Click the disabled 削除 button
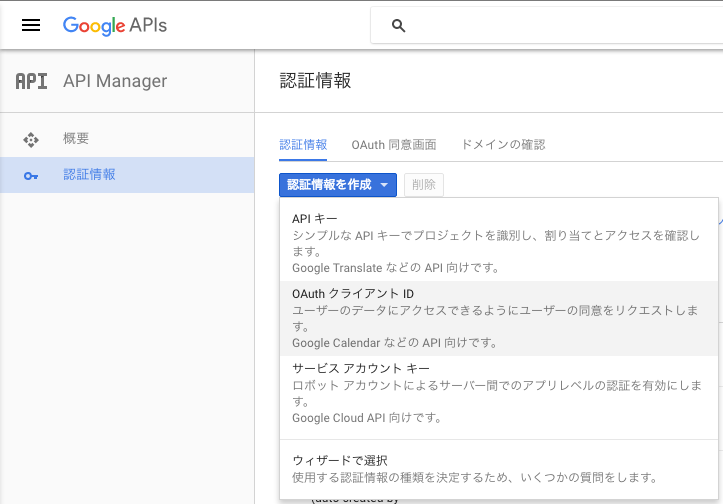This screenshot has width=723, height=504. click(424, 185)
